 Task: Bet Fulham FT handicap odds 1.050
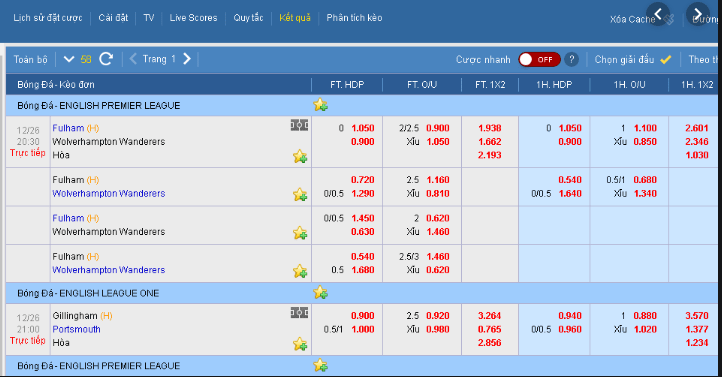click(x=363, y=128)
